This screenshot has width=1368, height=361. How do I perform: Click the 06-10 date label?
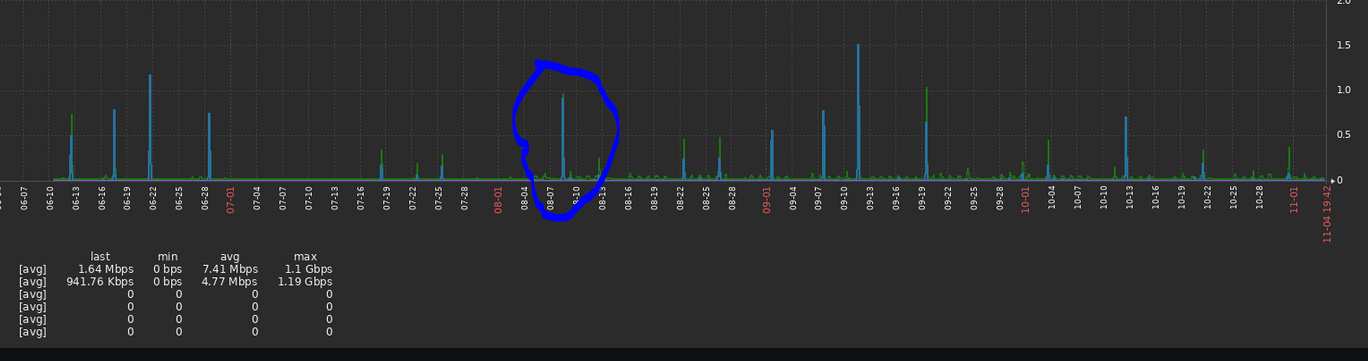coord(50,197)
